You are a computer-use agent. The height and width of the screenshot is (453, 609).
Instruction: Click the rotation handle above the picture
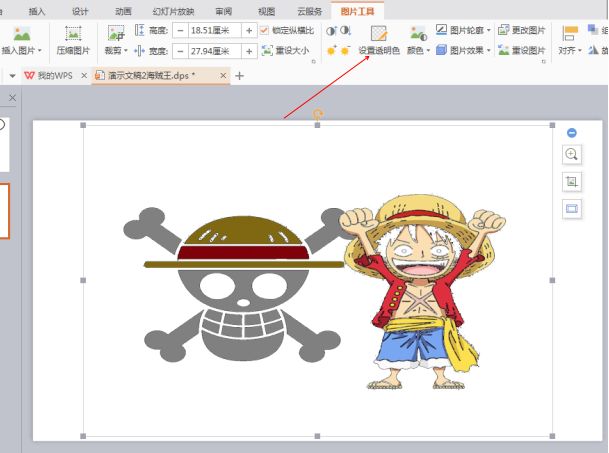318,114
